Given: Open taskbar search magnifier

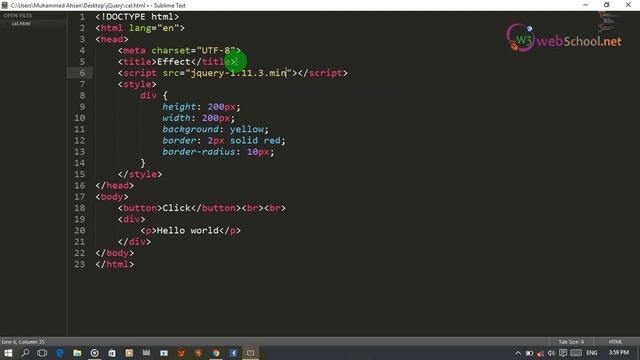Looking at the screenshot, I should (x=25, y=353).
